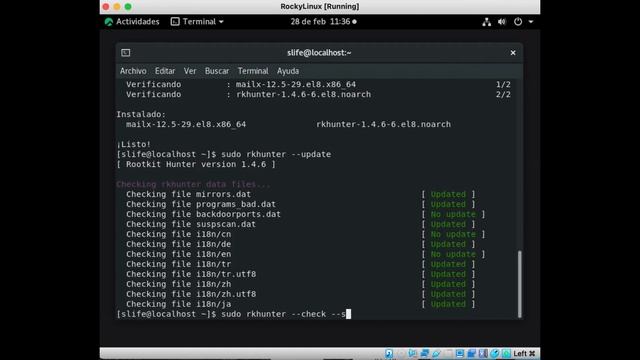The height and width of the screenshot is (360, 640).
Task: Click the 'No update' status for backdoorports.dat
Action: 453,214
